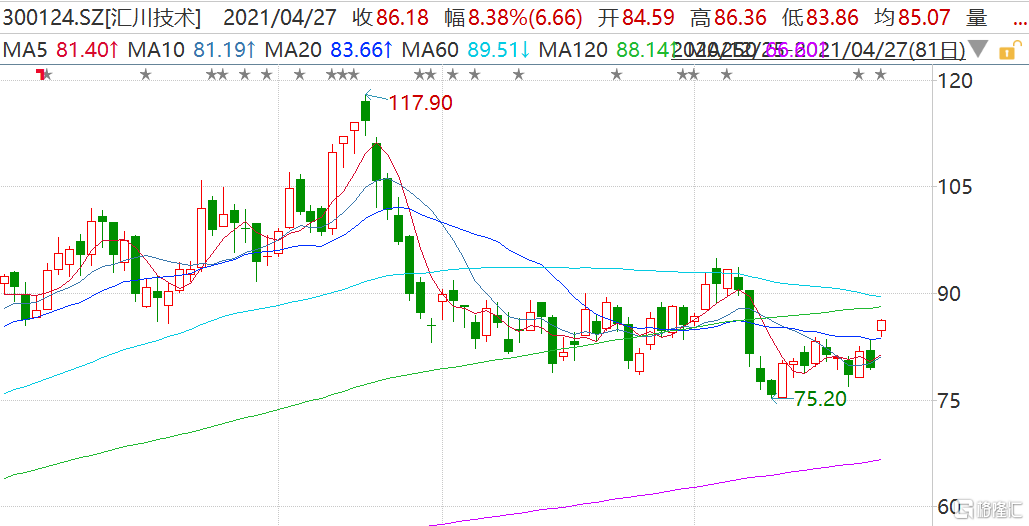The height and width of the screenshot is (526, 1029).
Task: Click the high price 高86.36
Action: click(728, 18)
